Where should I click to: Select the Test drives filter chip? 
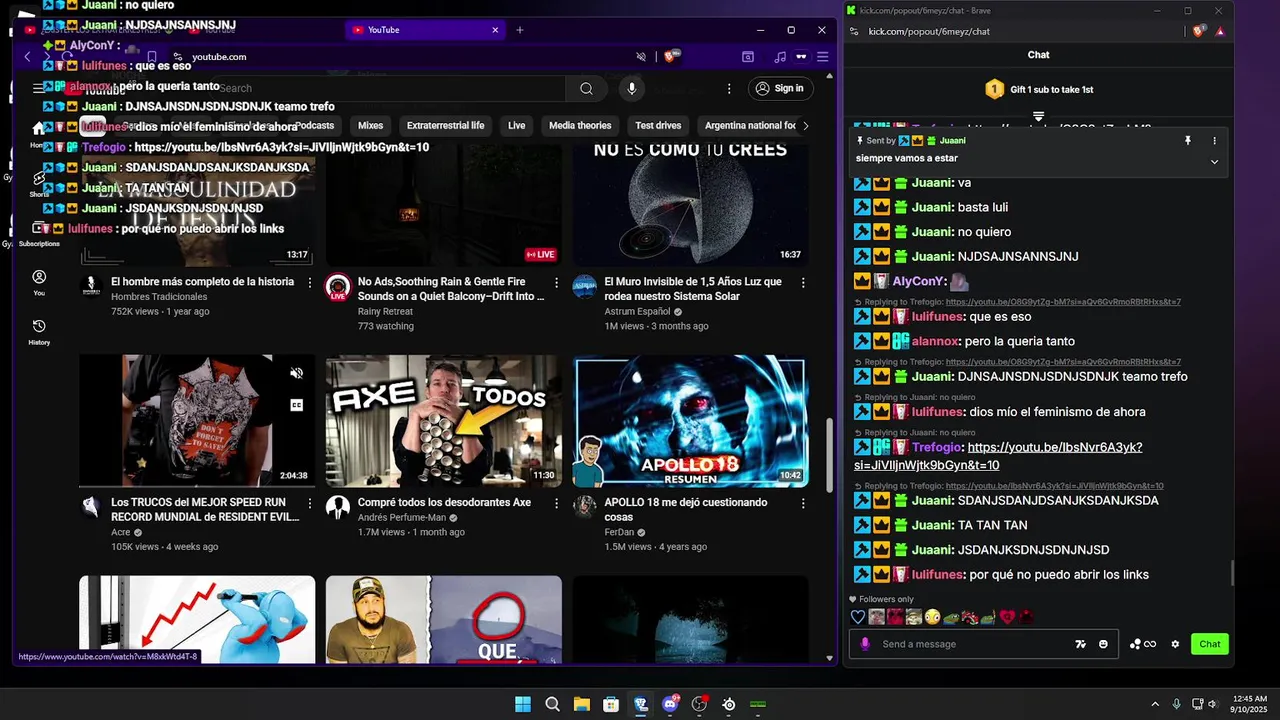point(658,126)
